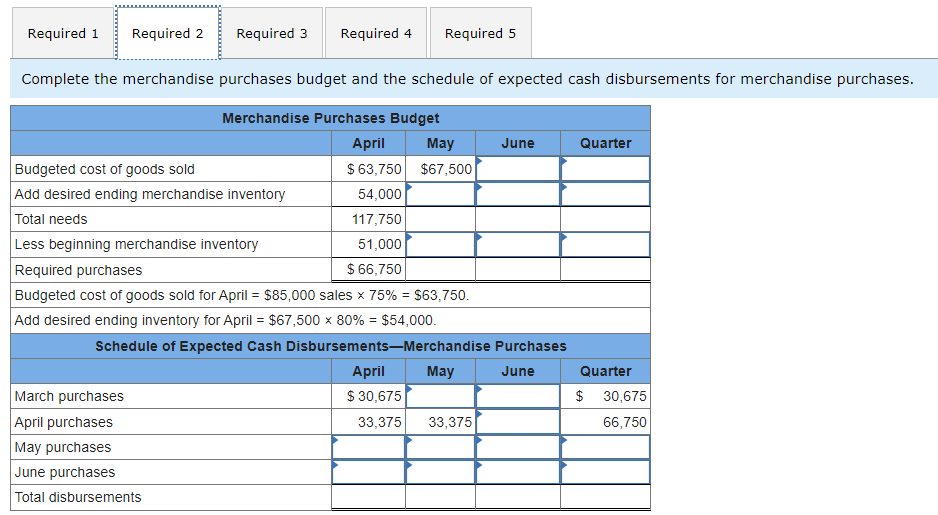The height and width of the screenshot is (515, 938).
Task: Click June cell for May purchases
Action: click(x=518, y=447)
